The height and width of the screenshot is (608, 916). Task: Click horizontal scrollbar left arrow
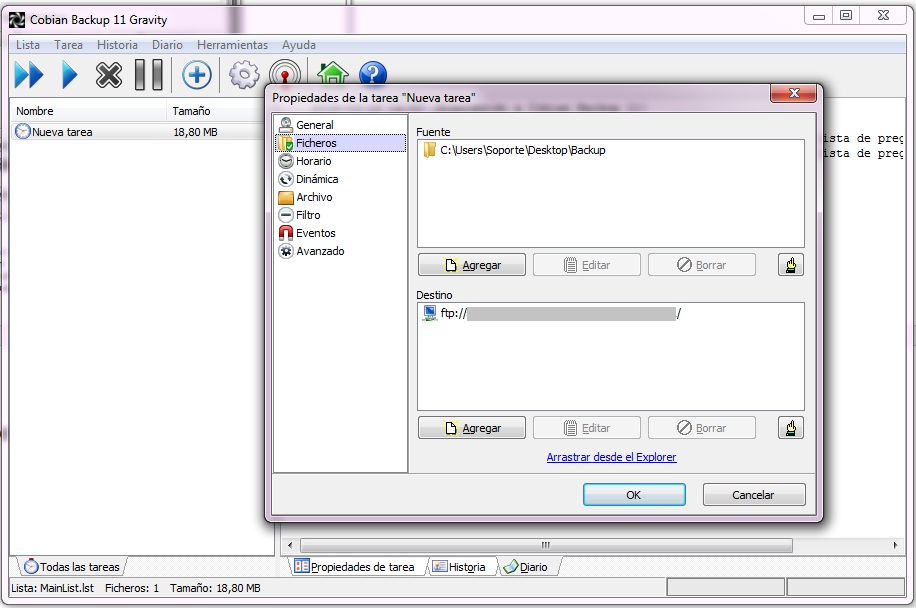click(290, 546)
